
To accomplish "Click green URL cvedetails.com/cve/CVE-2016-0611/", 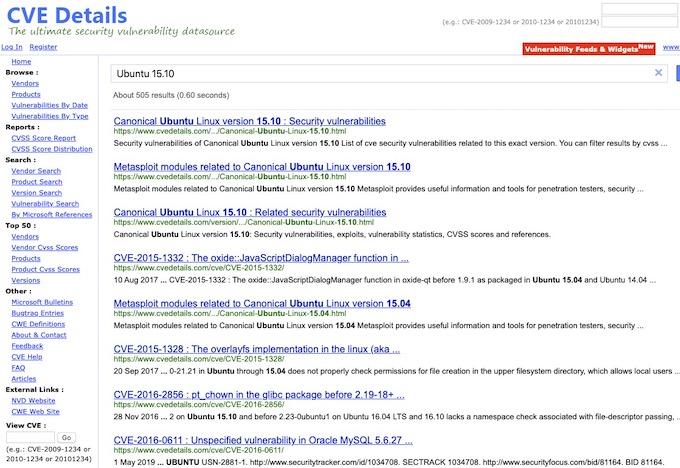I will 199,450.
